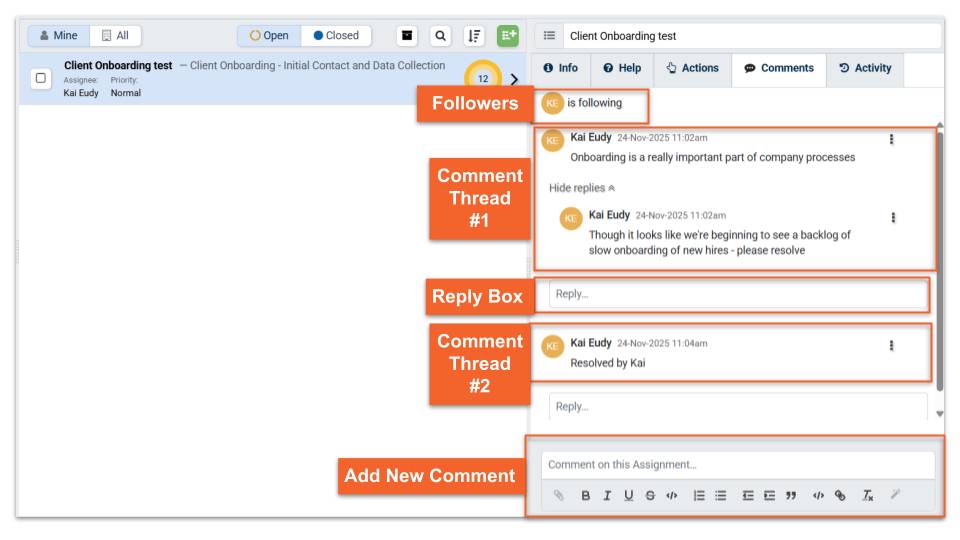Click the insert link icon in the editor
This screenshot has height=540, width=960.
[840, 496]
